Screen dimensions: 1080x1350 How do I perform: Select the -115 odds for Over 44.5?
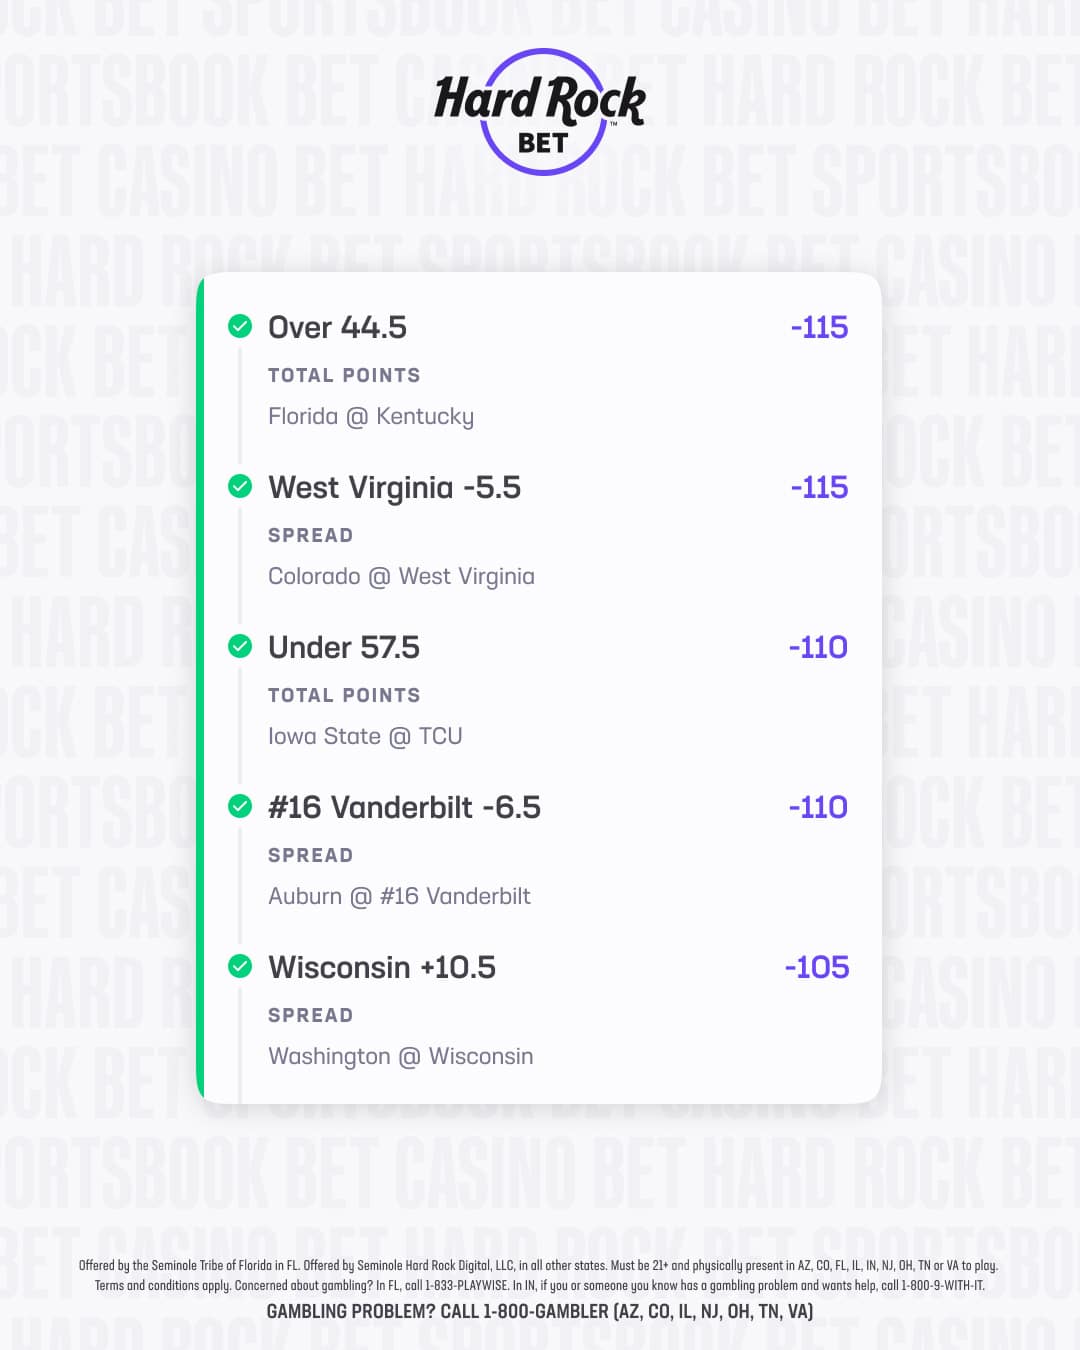point(819,327)
